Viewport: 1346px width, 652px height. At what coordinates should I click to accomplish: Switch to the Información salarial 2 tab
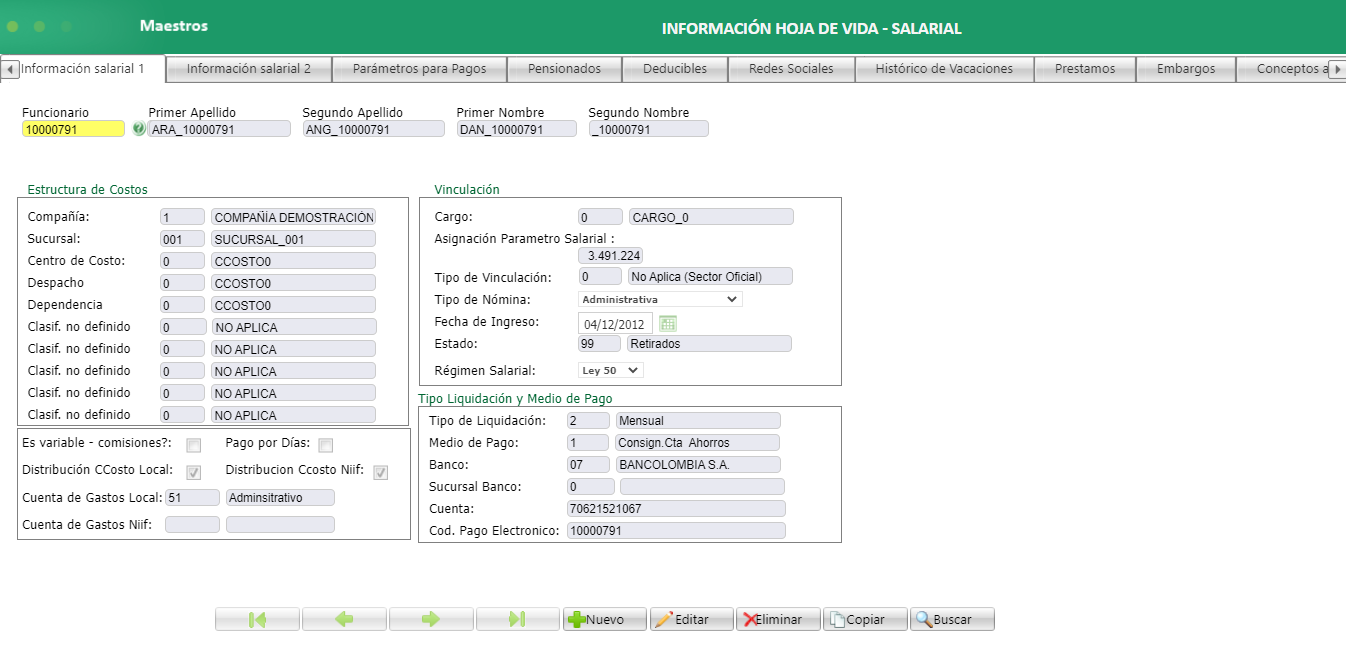click(x=250, y=69)
